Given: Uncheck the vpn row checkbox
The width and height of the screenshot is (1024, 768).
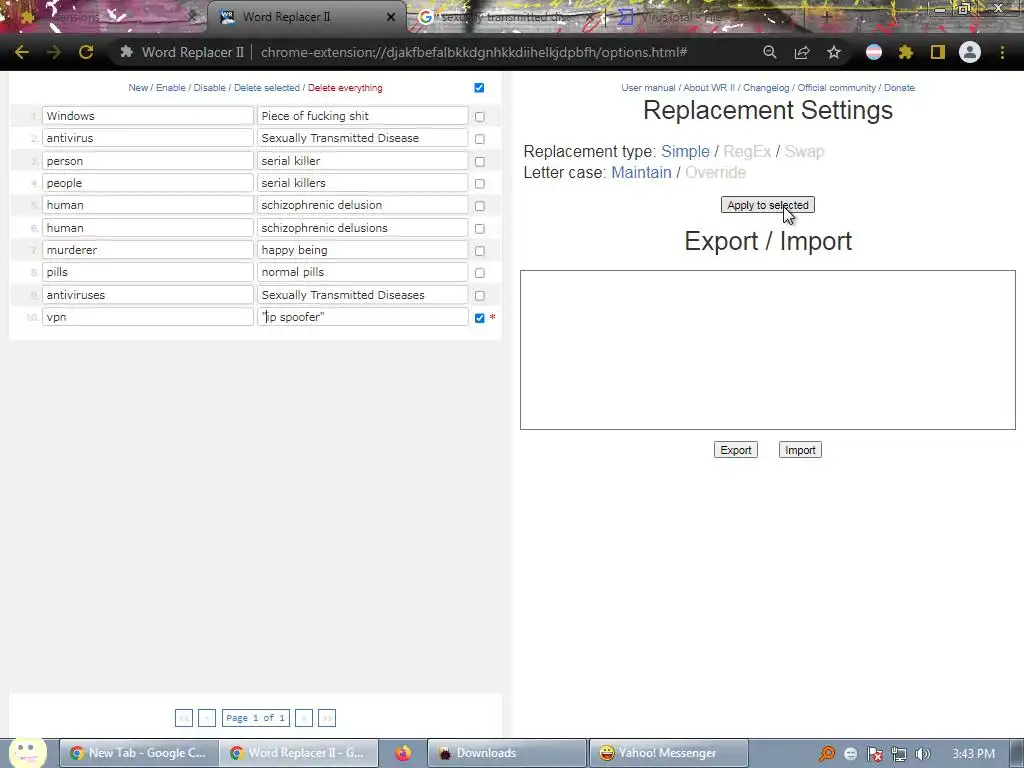Looking at the screenshot, I should (x=480, y=318).
